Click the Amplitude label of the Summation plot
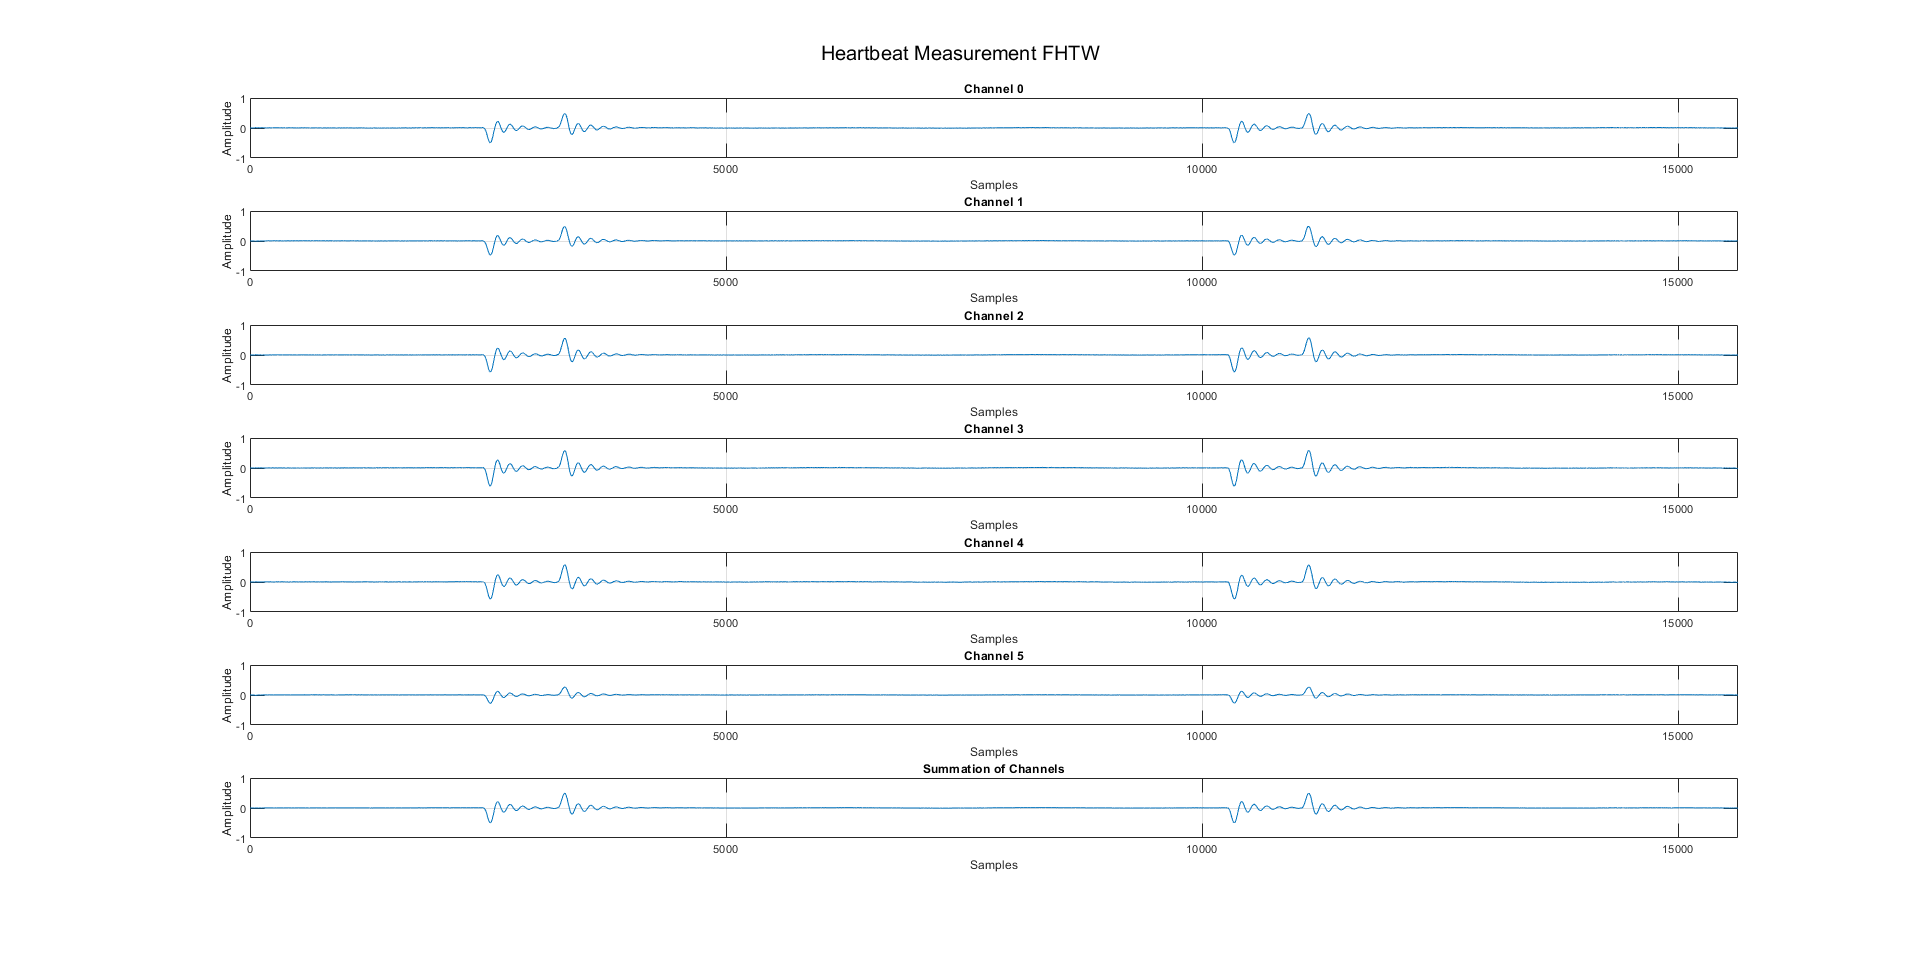1920x955 pixels. [x=227, y=808]
